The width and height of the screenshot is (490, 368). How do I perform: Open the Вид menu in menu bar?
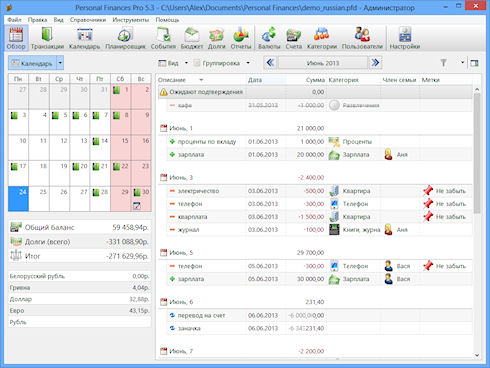(x=59, y=20)
